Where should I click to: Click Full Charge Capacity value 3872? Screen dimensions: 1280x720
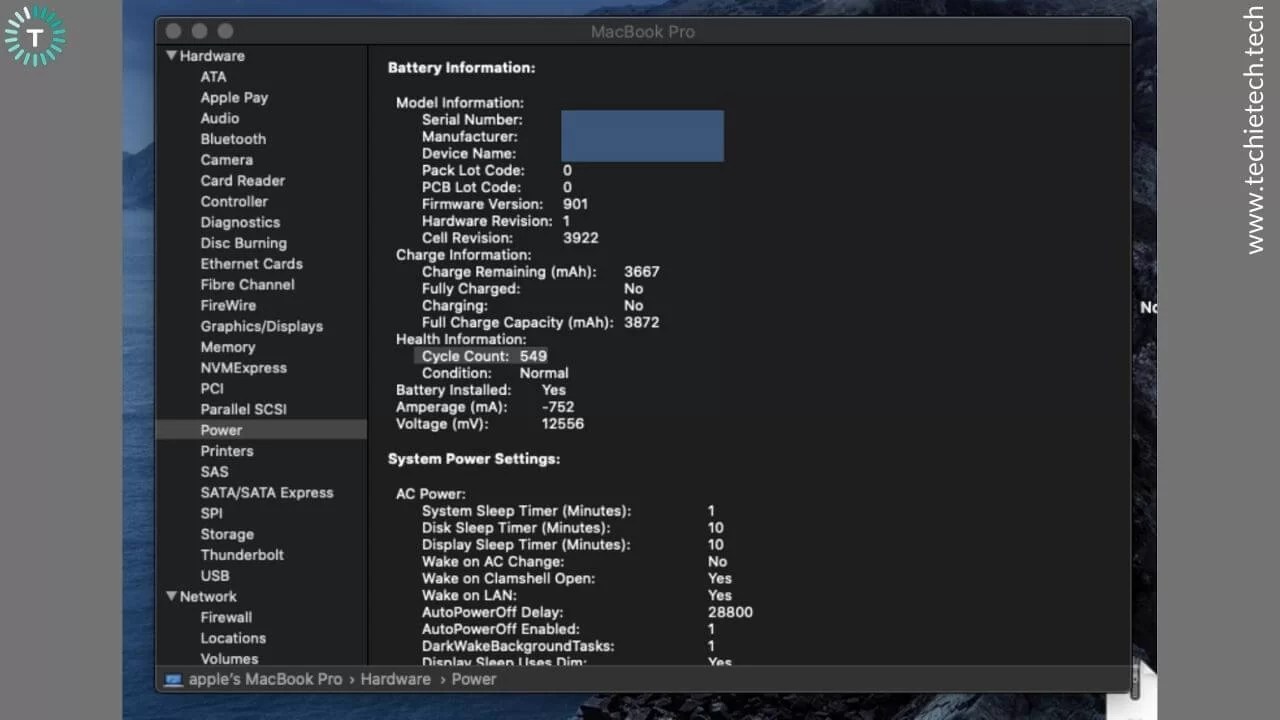642,323
